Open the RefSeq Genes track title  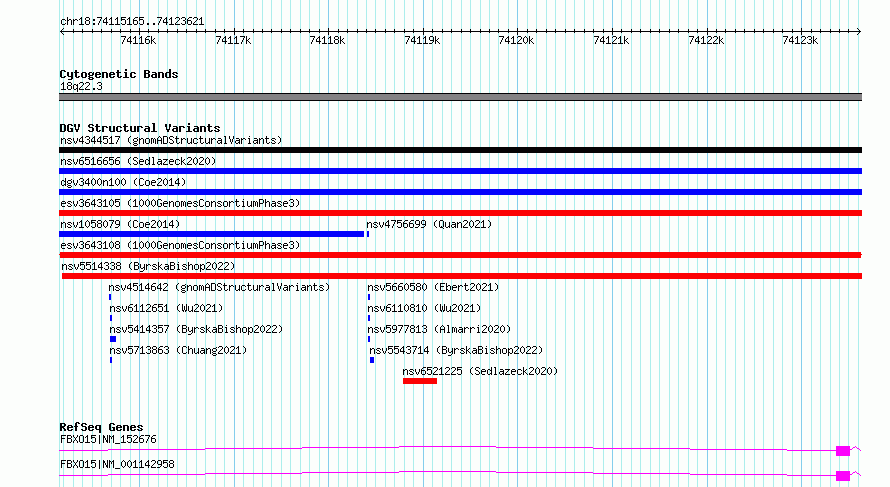pos(101,427)
